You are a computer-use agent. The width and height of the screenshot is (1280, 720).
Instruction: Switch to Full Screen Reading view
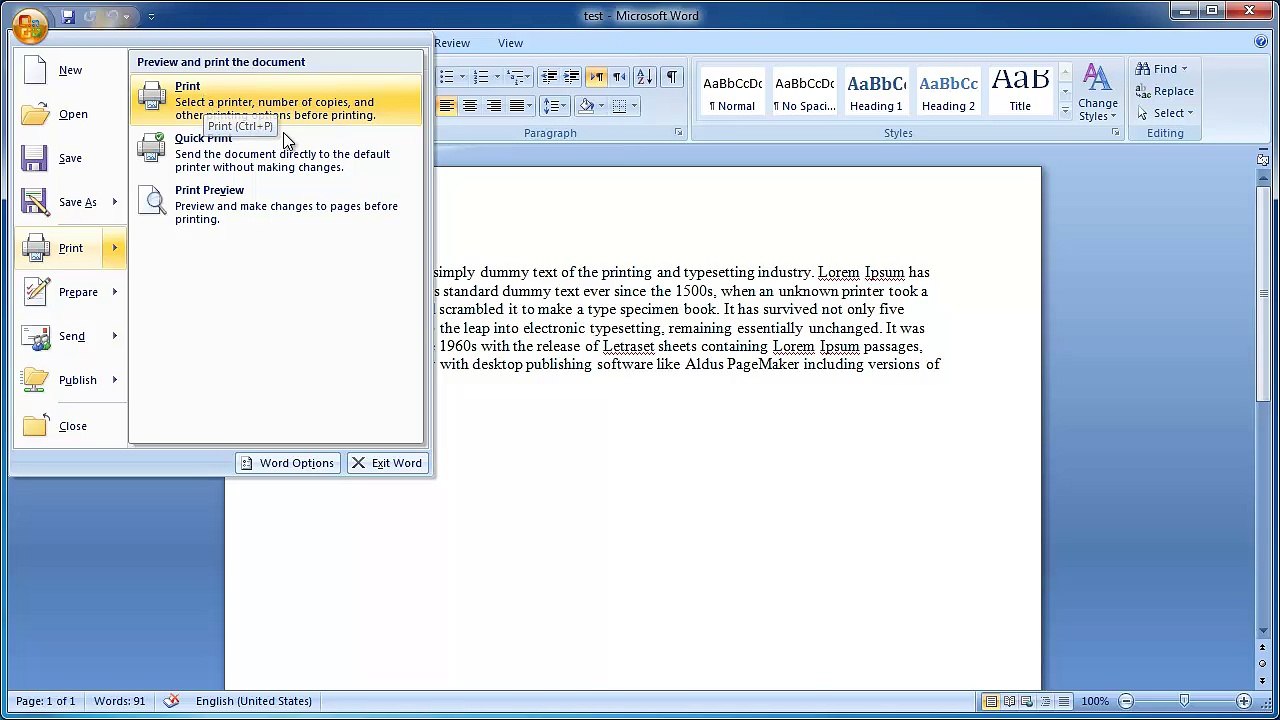click(x=1010, y=701)
